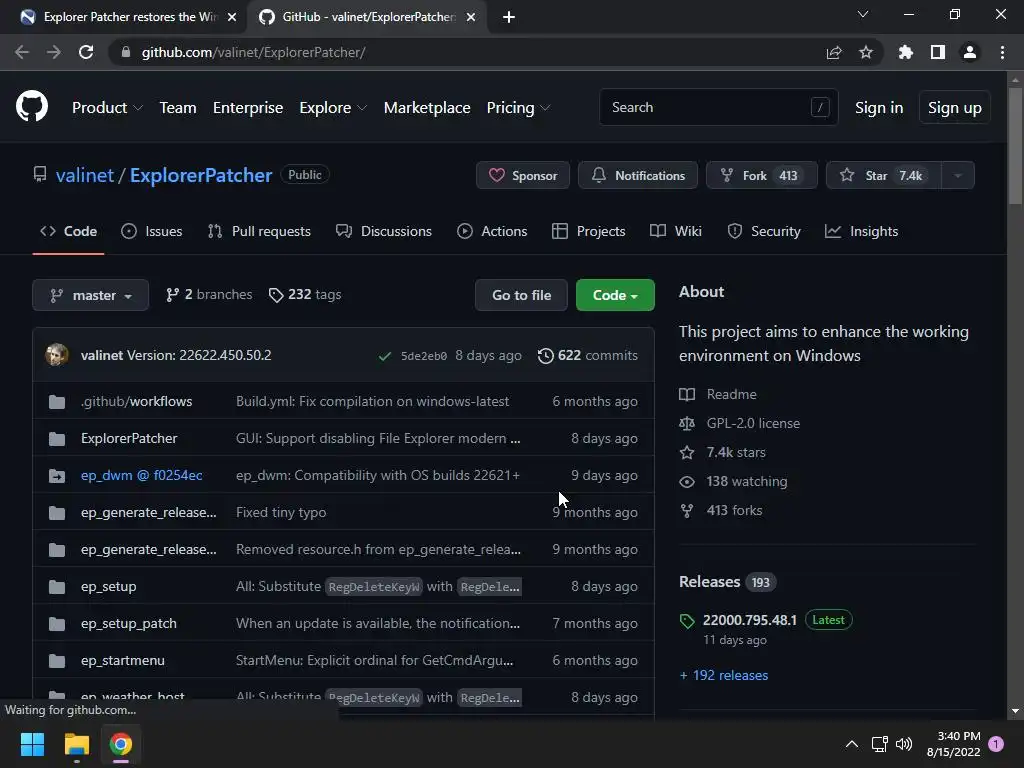Image resolution: width=1024 pixels, height=768 pixels.
Task: View the 232 tags link
Action: coord(305,295)
